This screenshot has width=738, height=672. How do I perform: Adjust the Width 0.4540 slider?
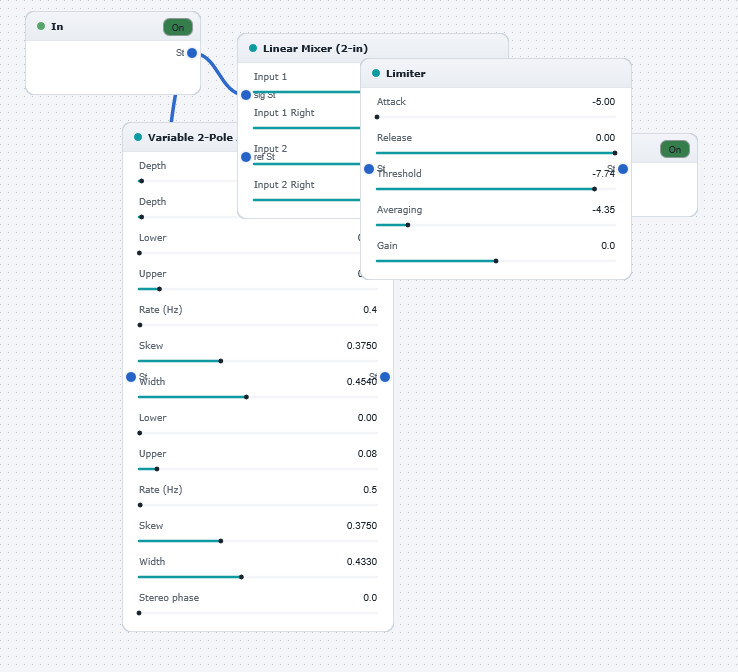pos(258,397)
